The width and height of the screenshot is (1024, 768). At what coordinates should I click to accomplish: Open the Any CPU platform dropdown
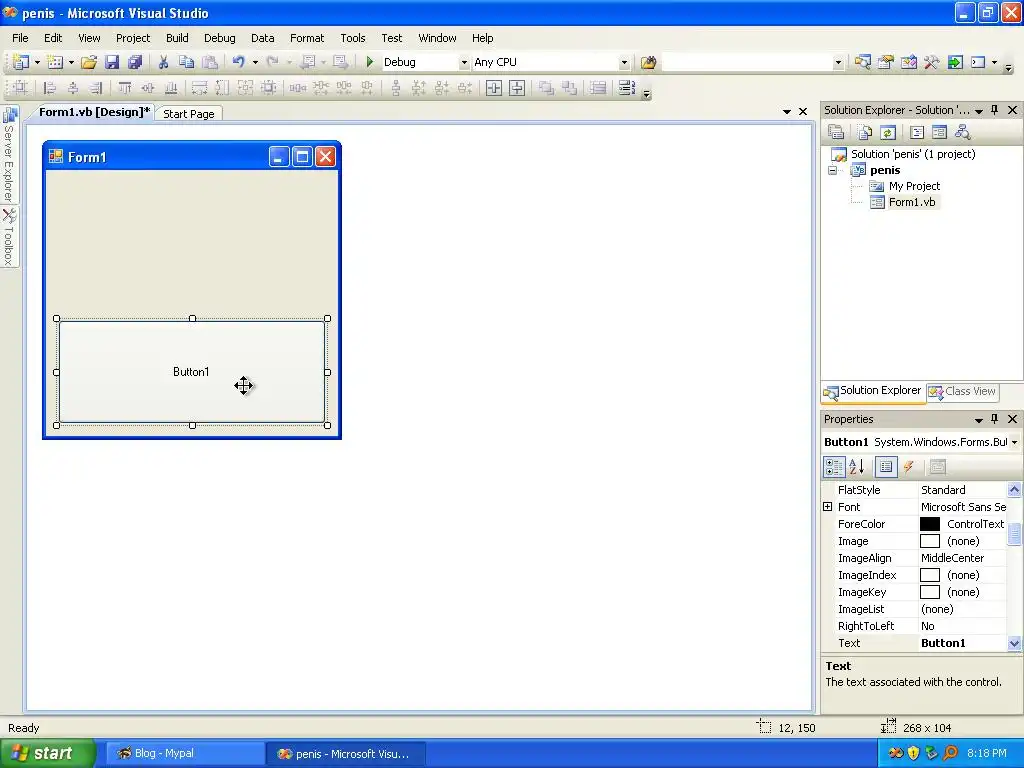[624, 63]
